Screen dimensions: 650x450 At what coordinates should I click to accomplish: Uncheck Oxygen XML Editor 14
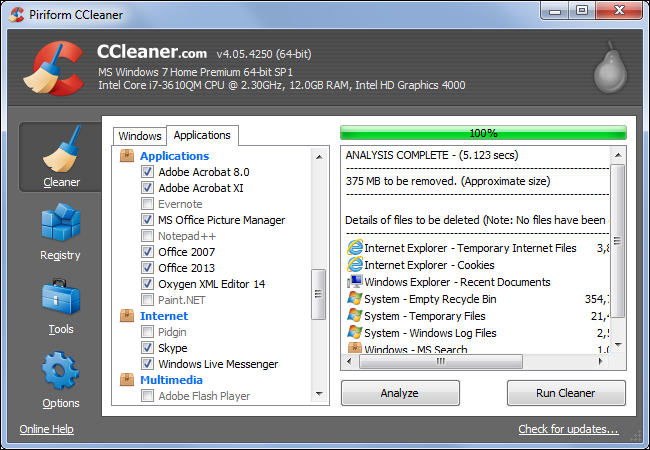(x=147, y=283)
